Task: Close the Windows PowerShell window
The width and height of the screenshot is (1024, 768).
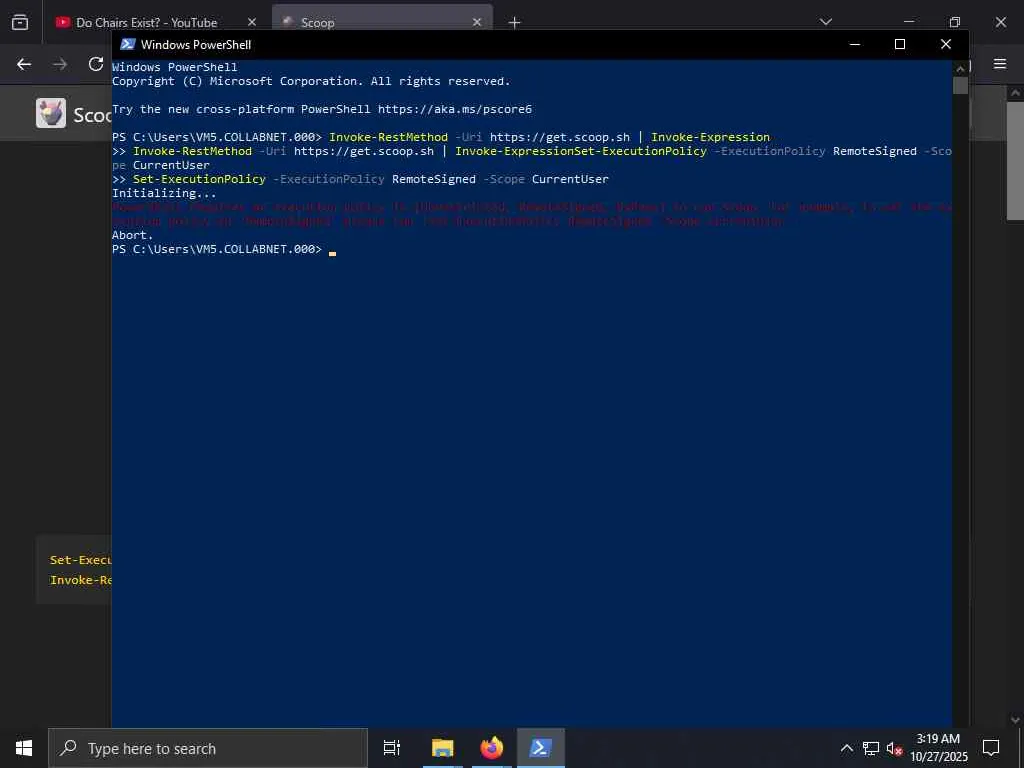Action: pos(946,44)
